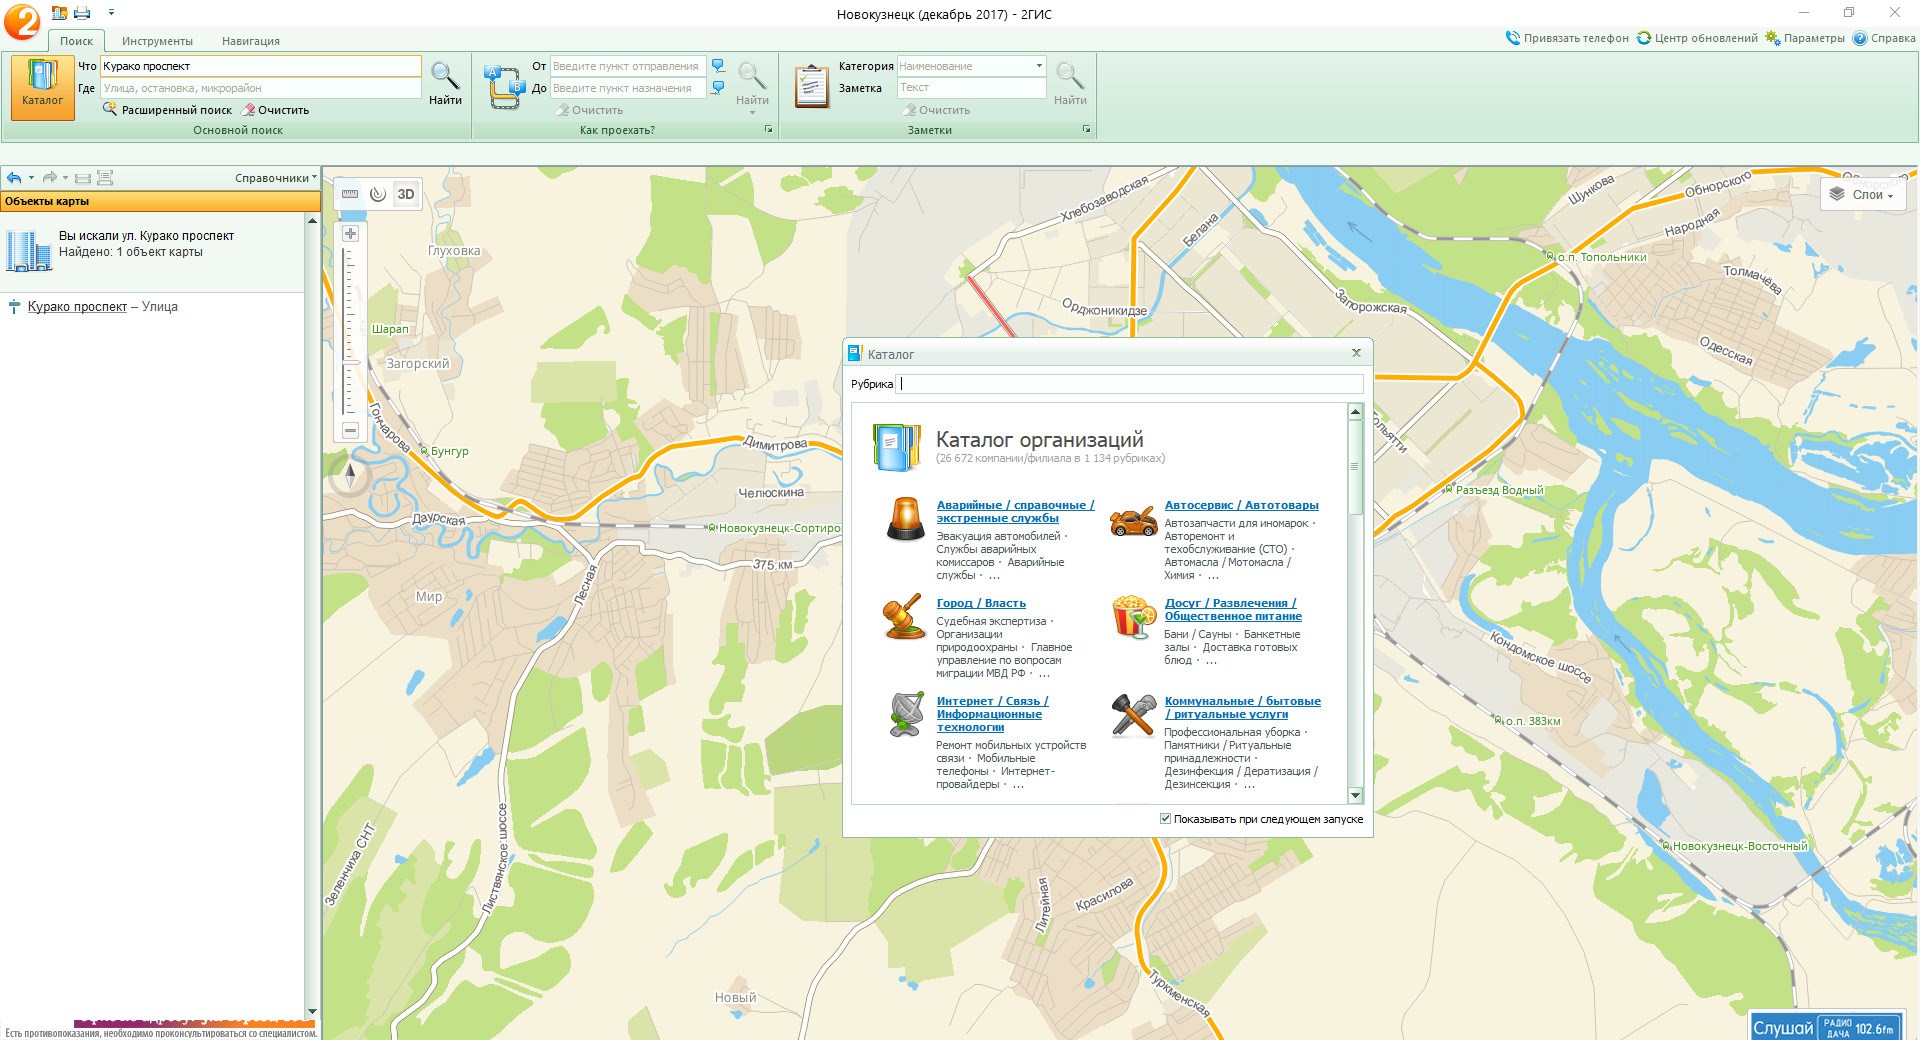Screen dimensions: 1920x1040
Task: Open the Каталог button in the search ribbon
Action: click(43, 87)
